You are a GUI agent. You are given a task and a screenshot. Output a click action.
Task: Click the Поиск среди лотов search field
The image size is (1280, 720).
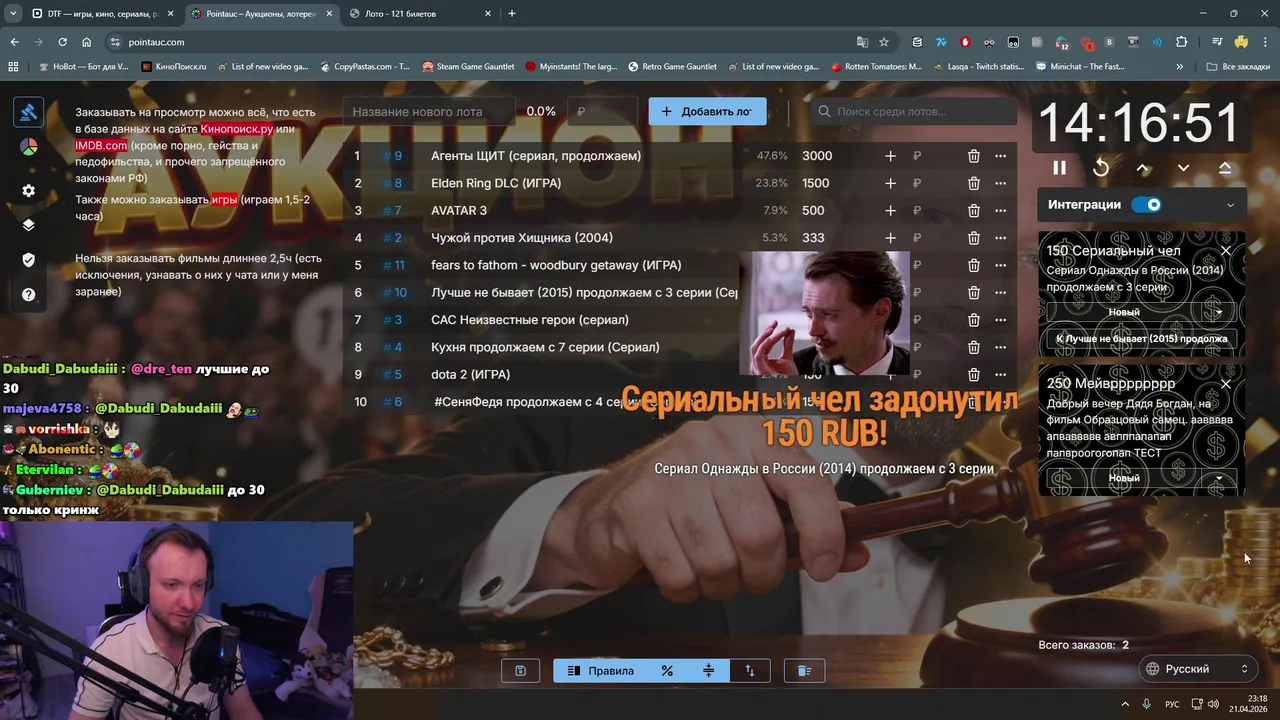914,112
